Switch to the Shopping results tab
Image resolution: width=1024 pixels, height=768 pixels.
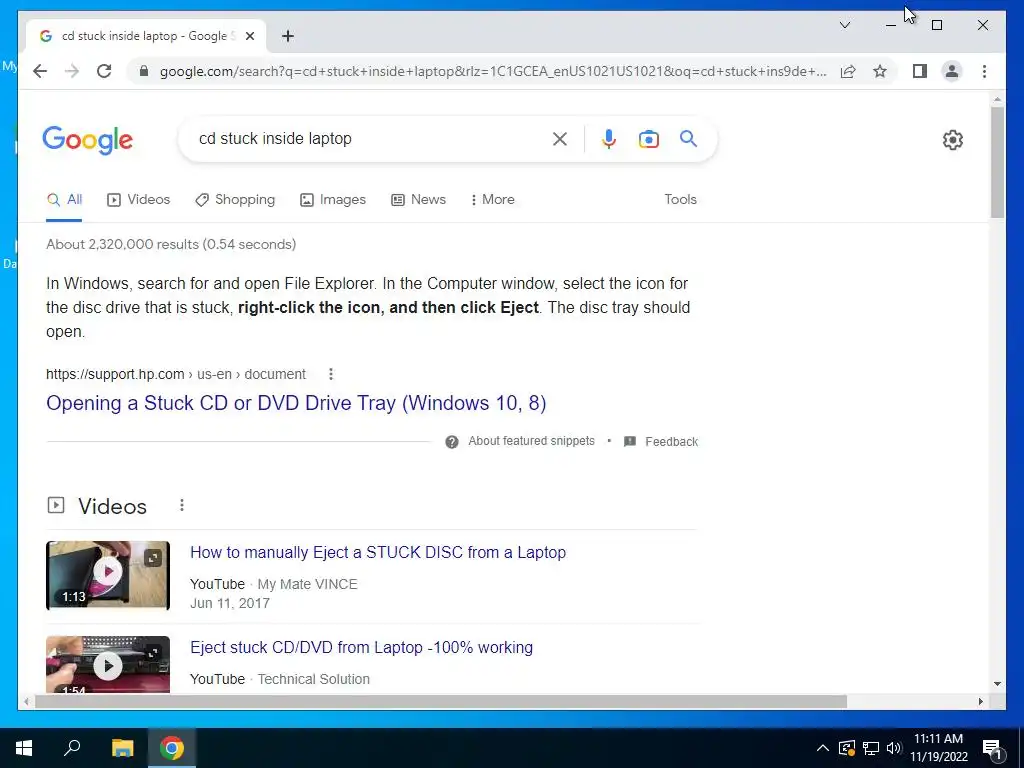coord(235,200)
